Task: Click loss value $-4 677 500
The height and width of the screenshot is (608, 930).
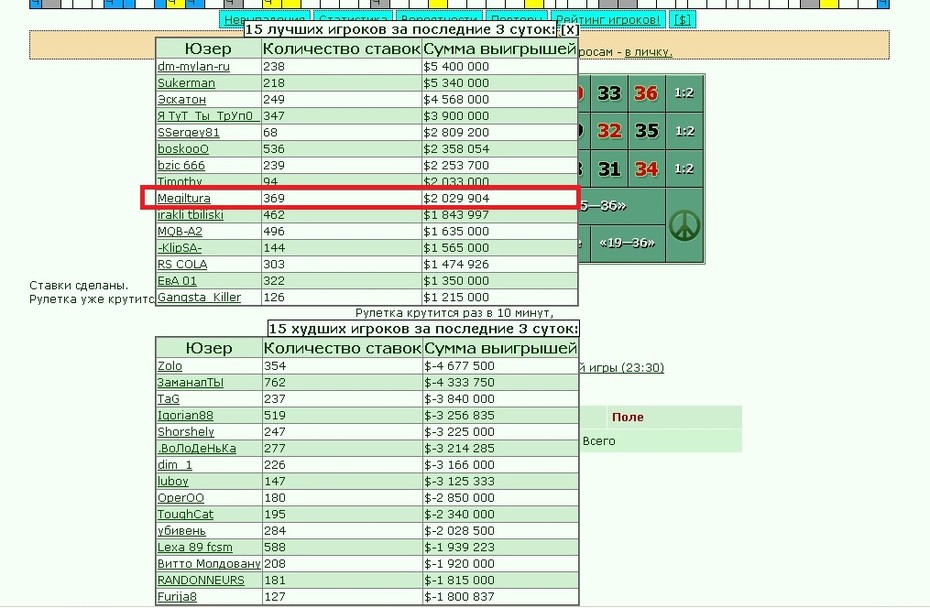Action: click(460, 366)
